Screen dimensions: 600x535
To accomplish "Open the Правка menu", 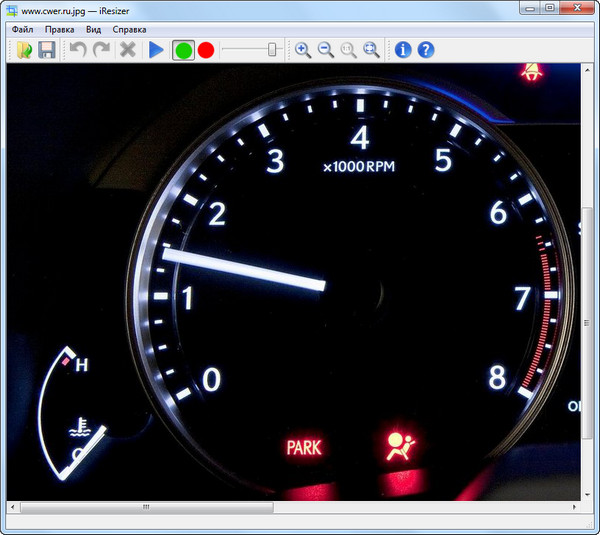I will pyautogui.click(x=60, y=30).
